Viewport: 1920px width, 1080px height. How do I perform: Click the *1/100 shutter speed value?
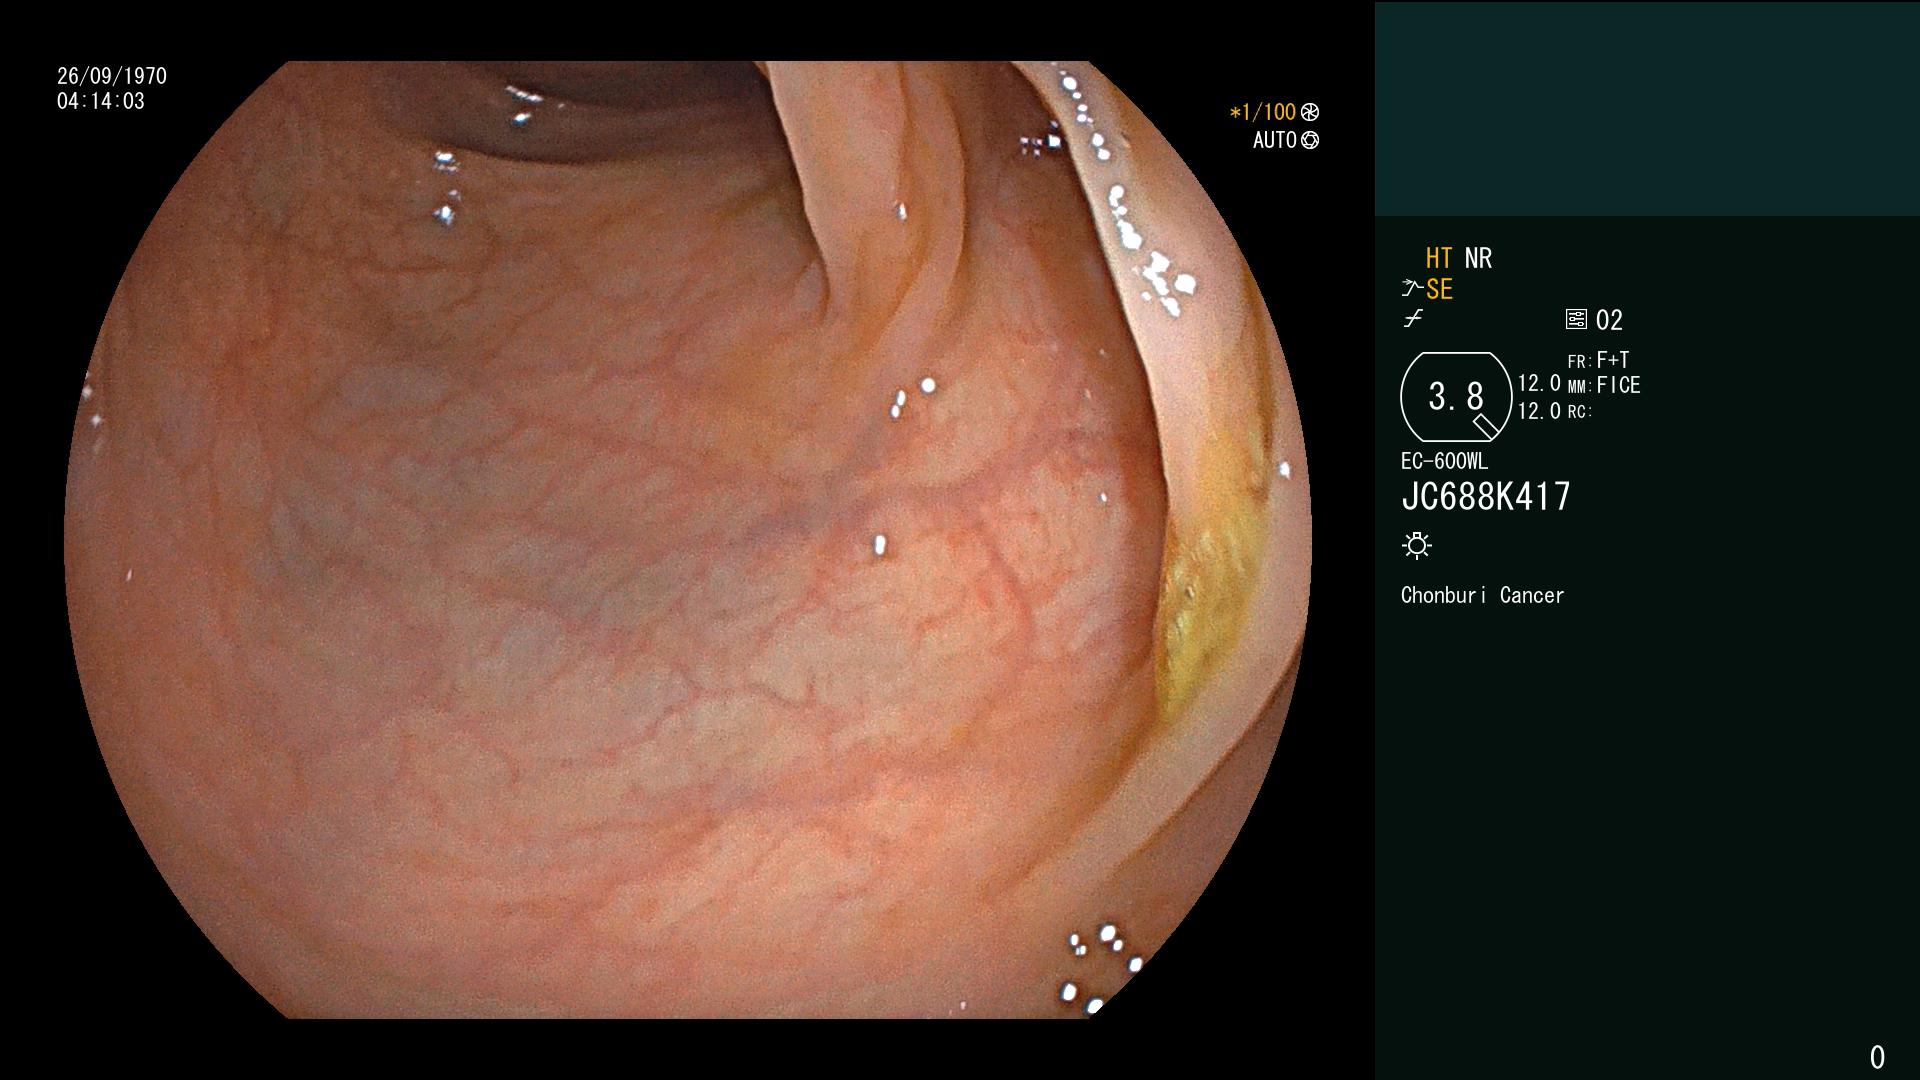(x=1263, y=113)
